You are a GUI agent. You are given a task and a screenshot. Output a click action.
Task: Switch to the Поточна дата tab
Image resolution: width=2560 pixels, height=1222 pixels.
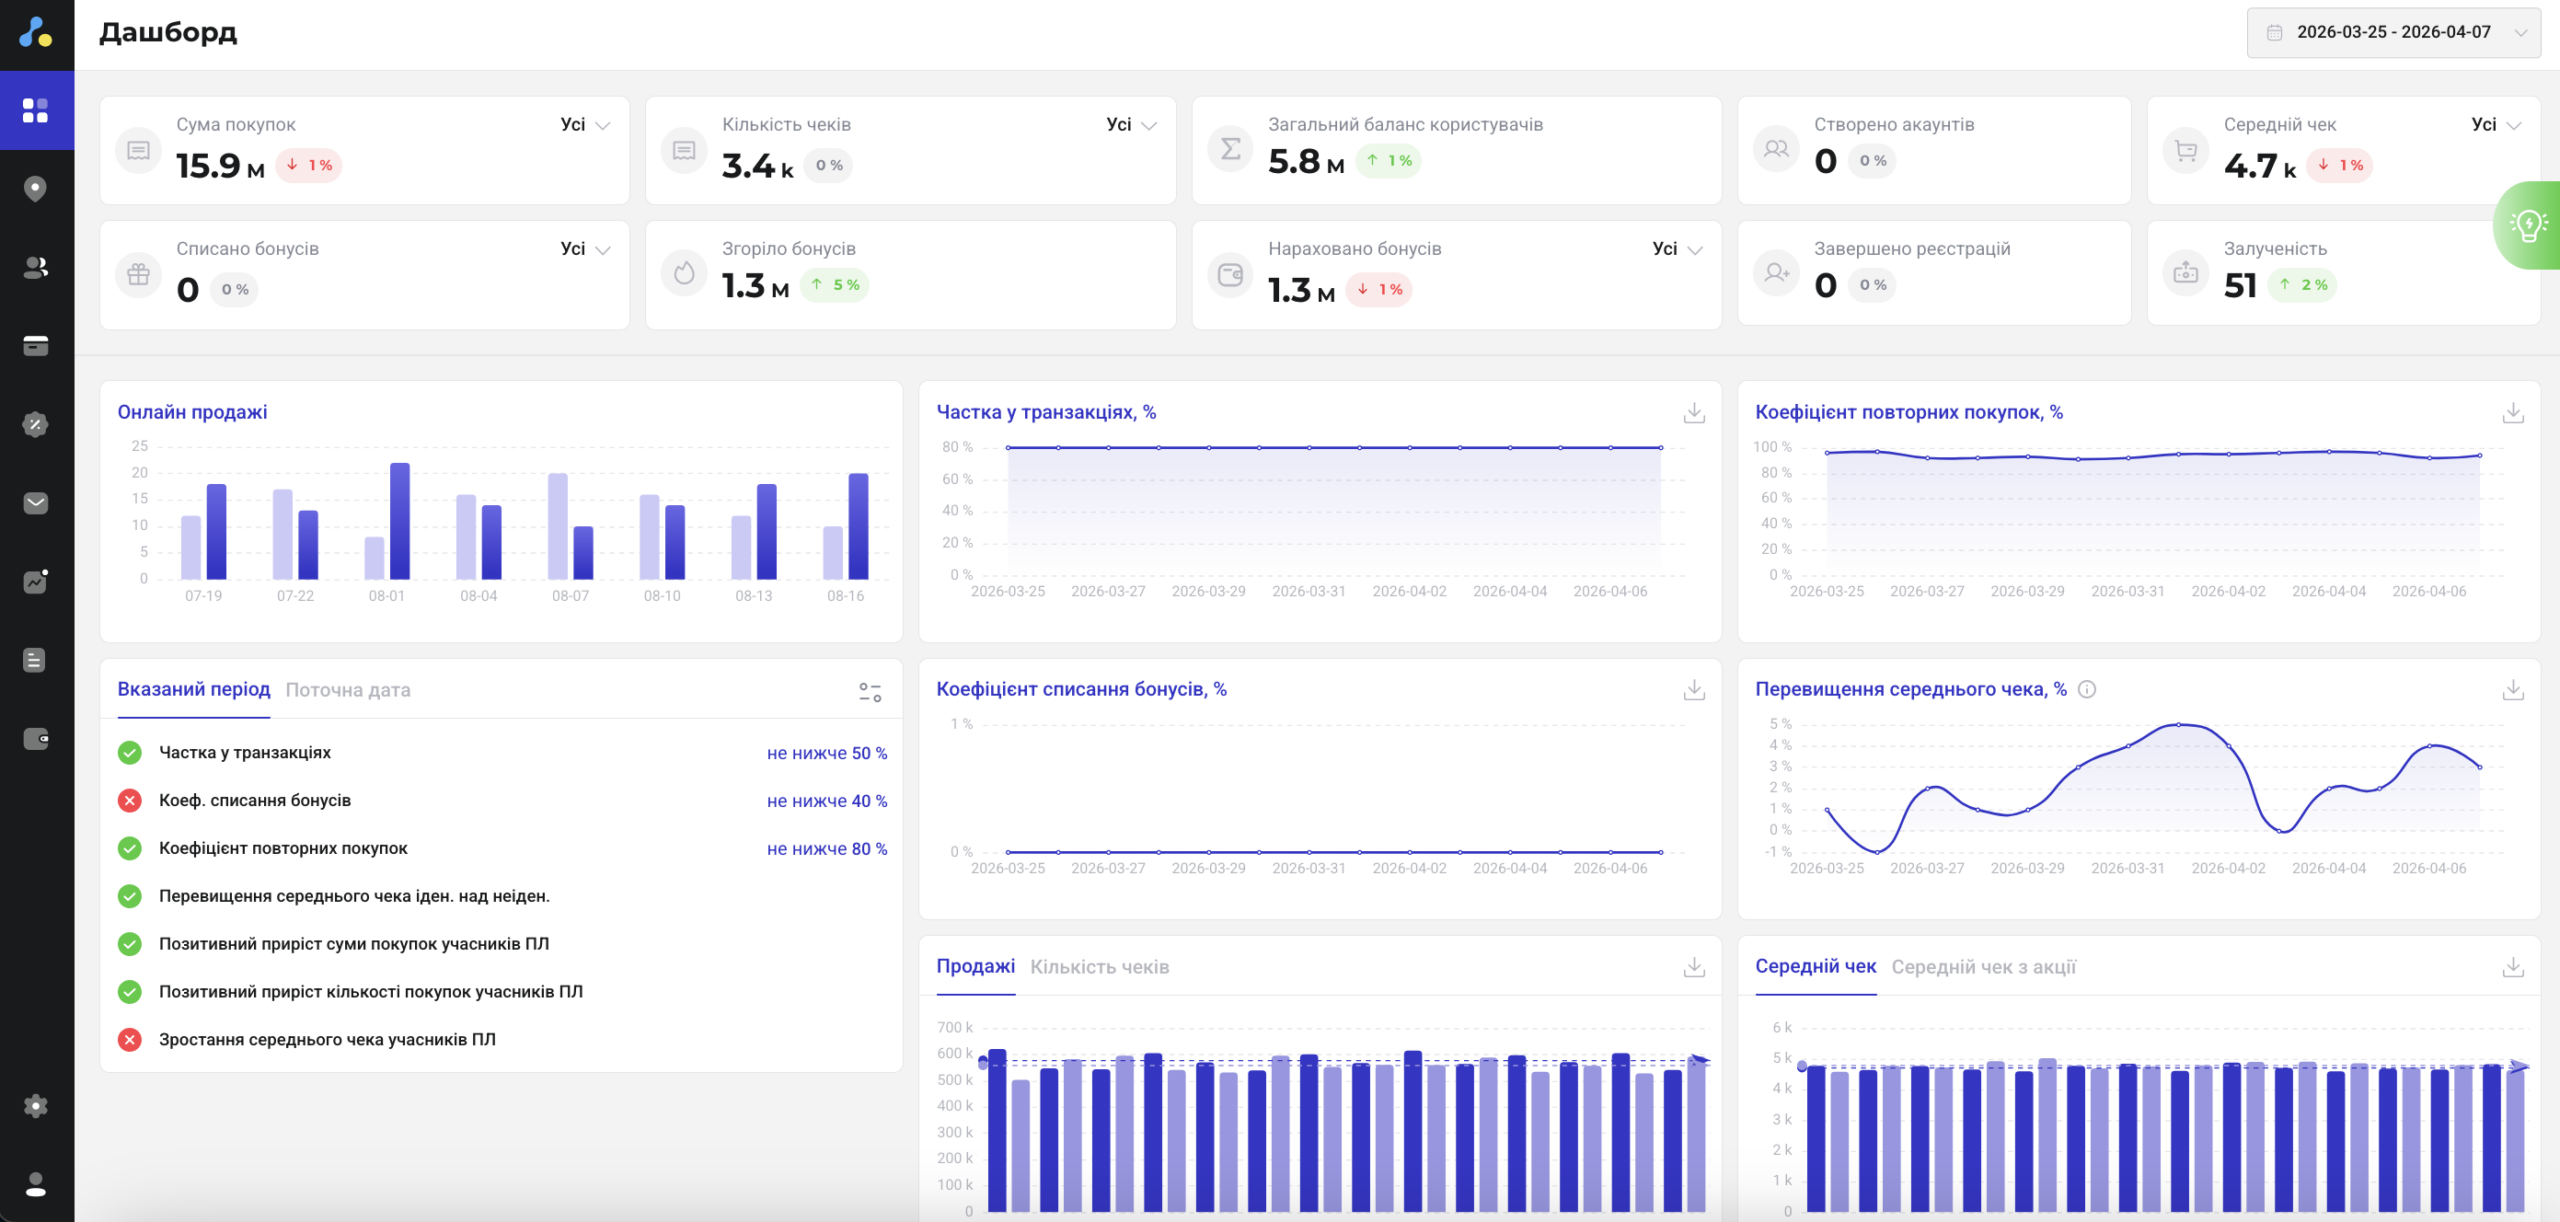click(x=348, y=690)
